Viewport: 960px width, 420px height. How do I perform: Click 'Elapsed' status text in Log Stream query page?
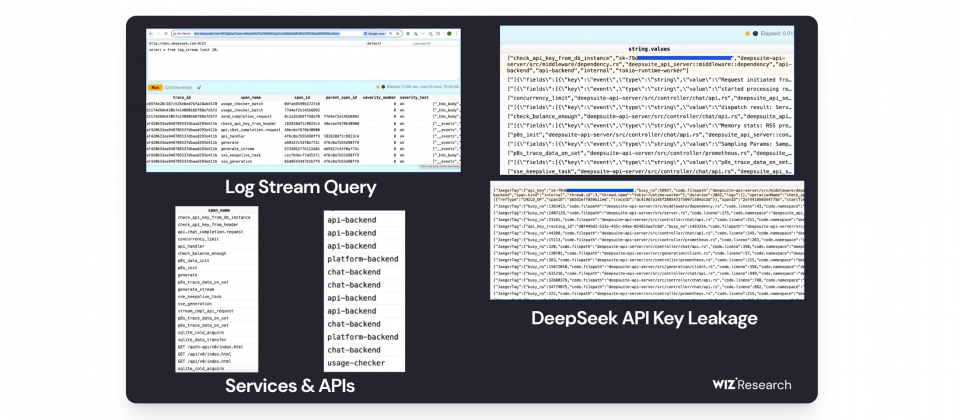coord(422,86)
